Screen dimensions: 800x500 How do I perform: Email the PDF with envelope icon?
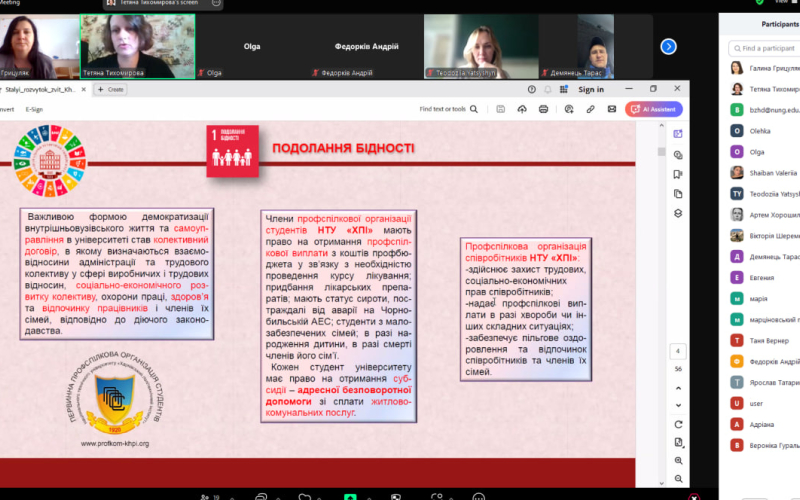[612, 109]
